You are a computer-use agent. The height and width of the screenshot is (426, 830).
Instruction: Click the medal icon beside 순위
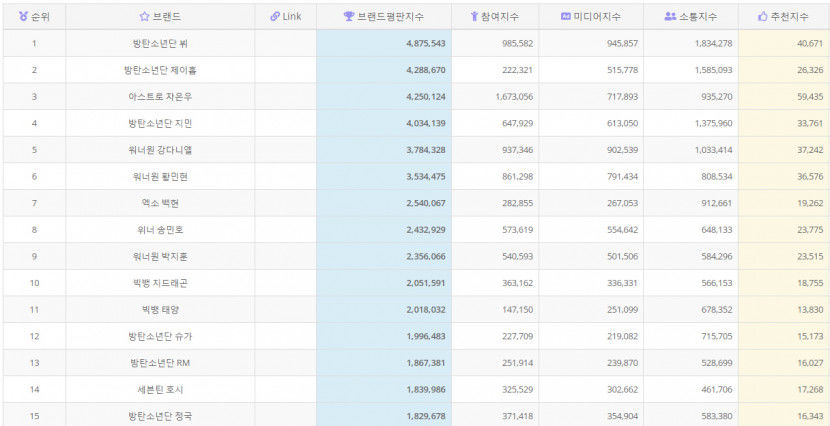pos(23,17)
